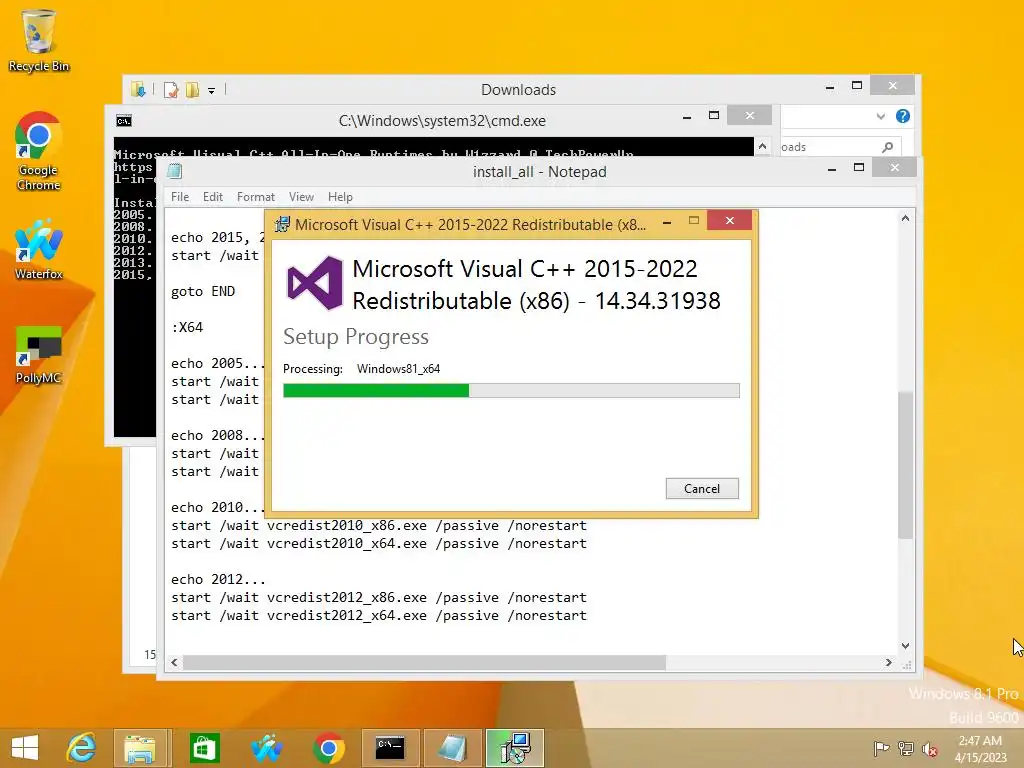Click Downloads window folder icon in title bar
Image resolution: width=1024 pixels, height=768 pixels.
(138, 89)
